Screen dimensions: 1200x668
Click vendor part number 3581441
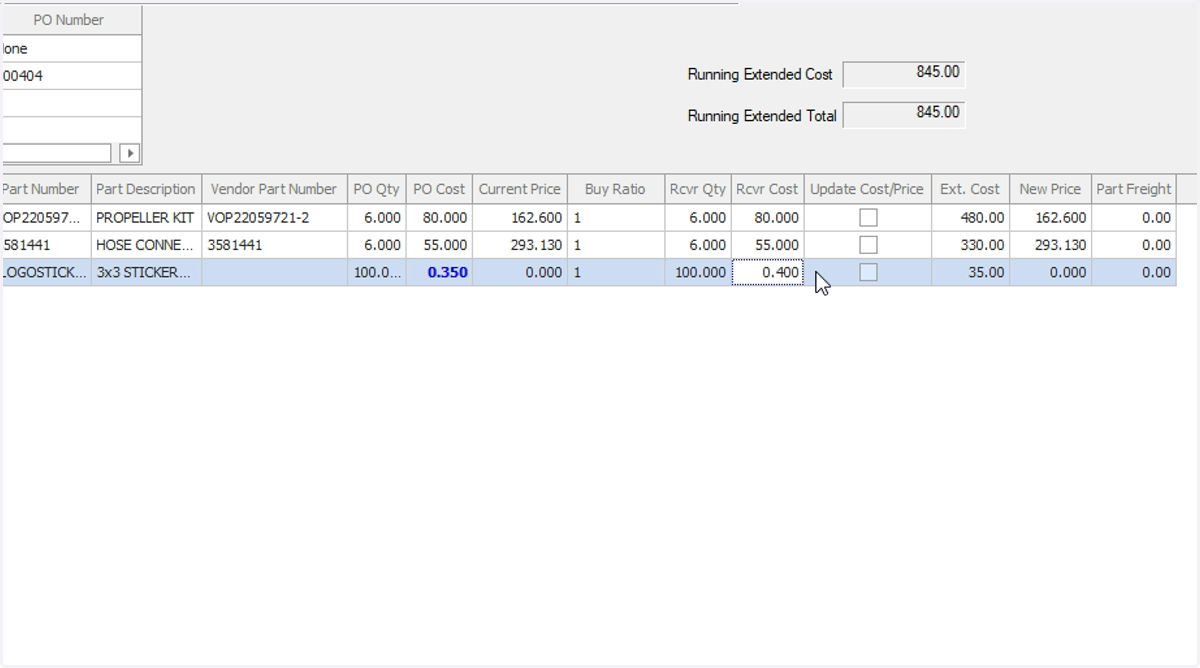point(274,245)
